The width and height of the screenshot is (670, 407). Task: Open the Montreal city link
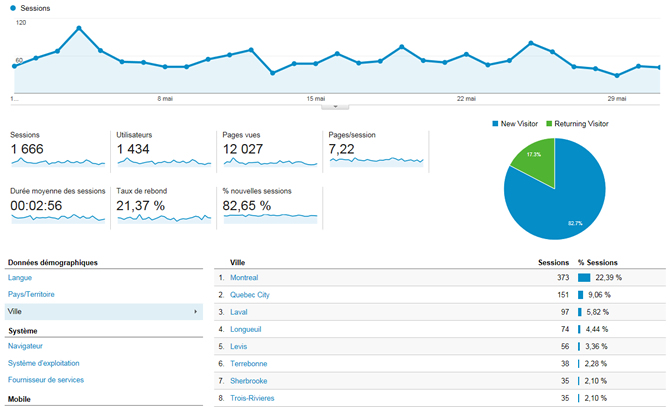click(x=244, y=277)
